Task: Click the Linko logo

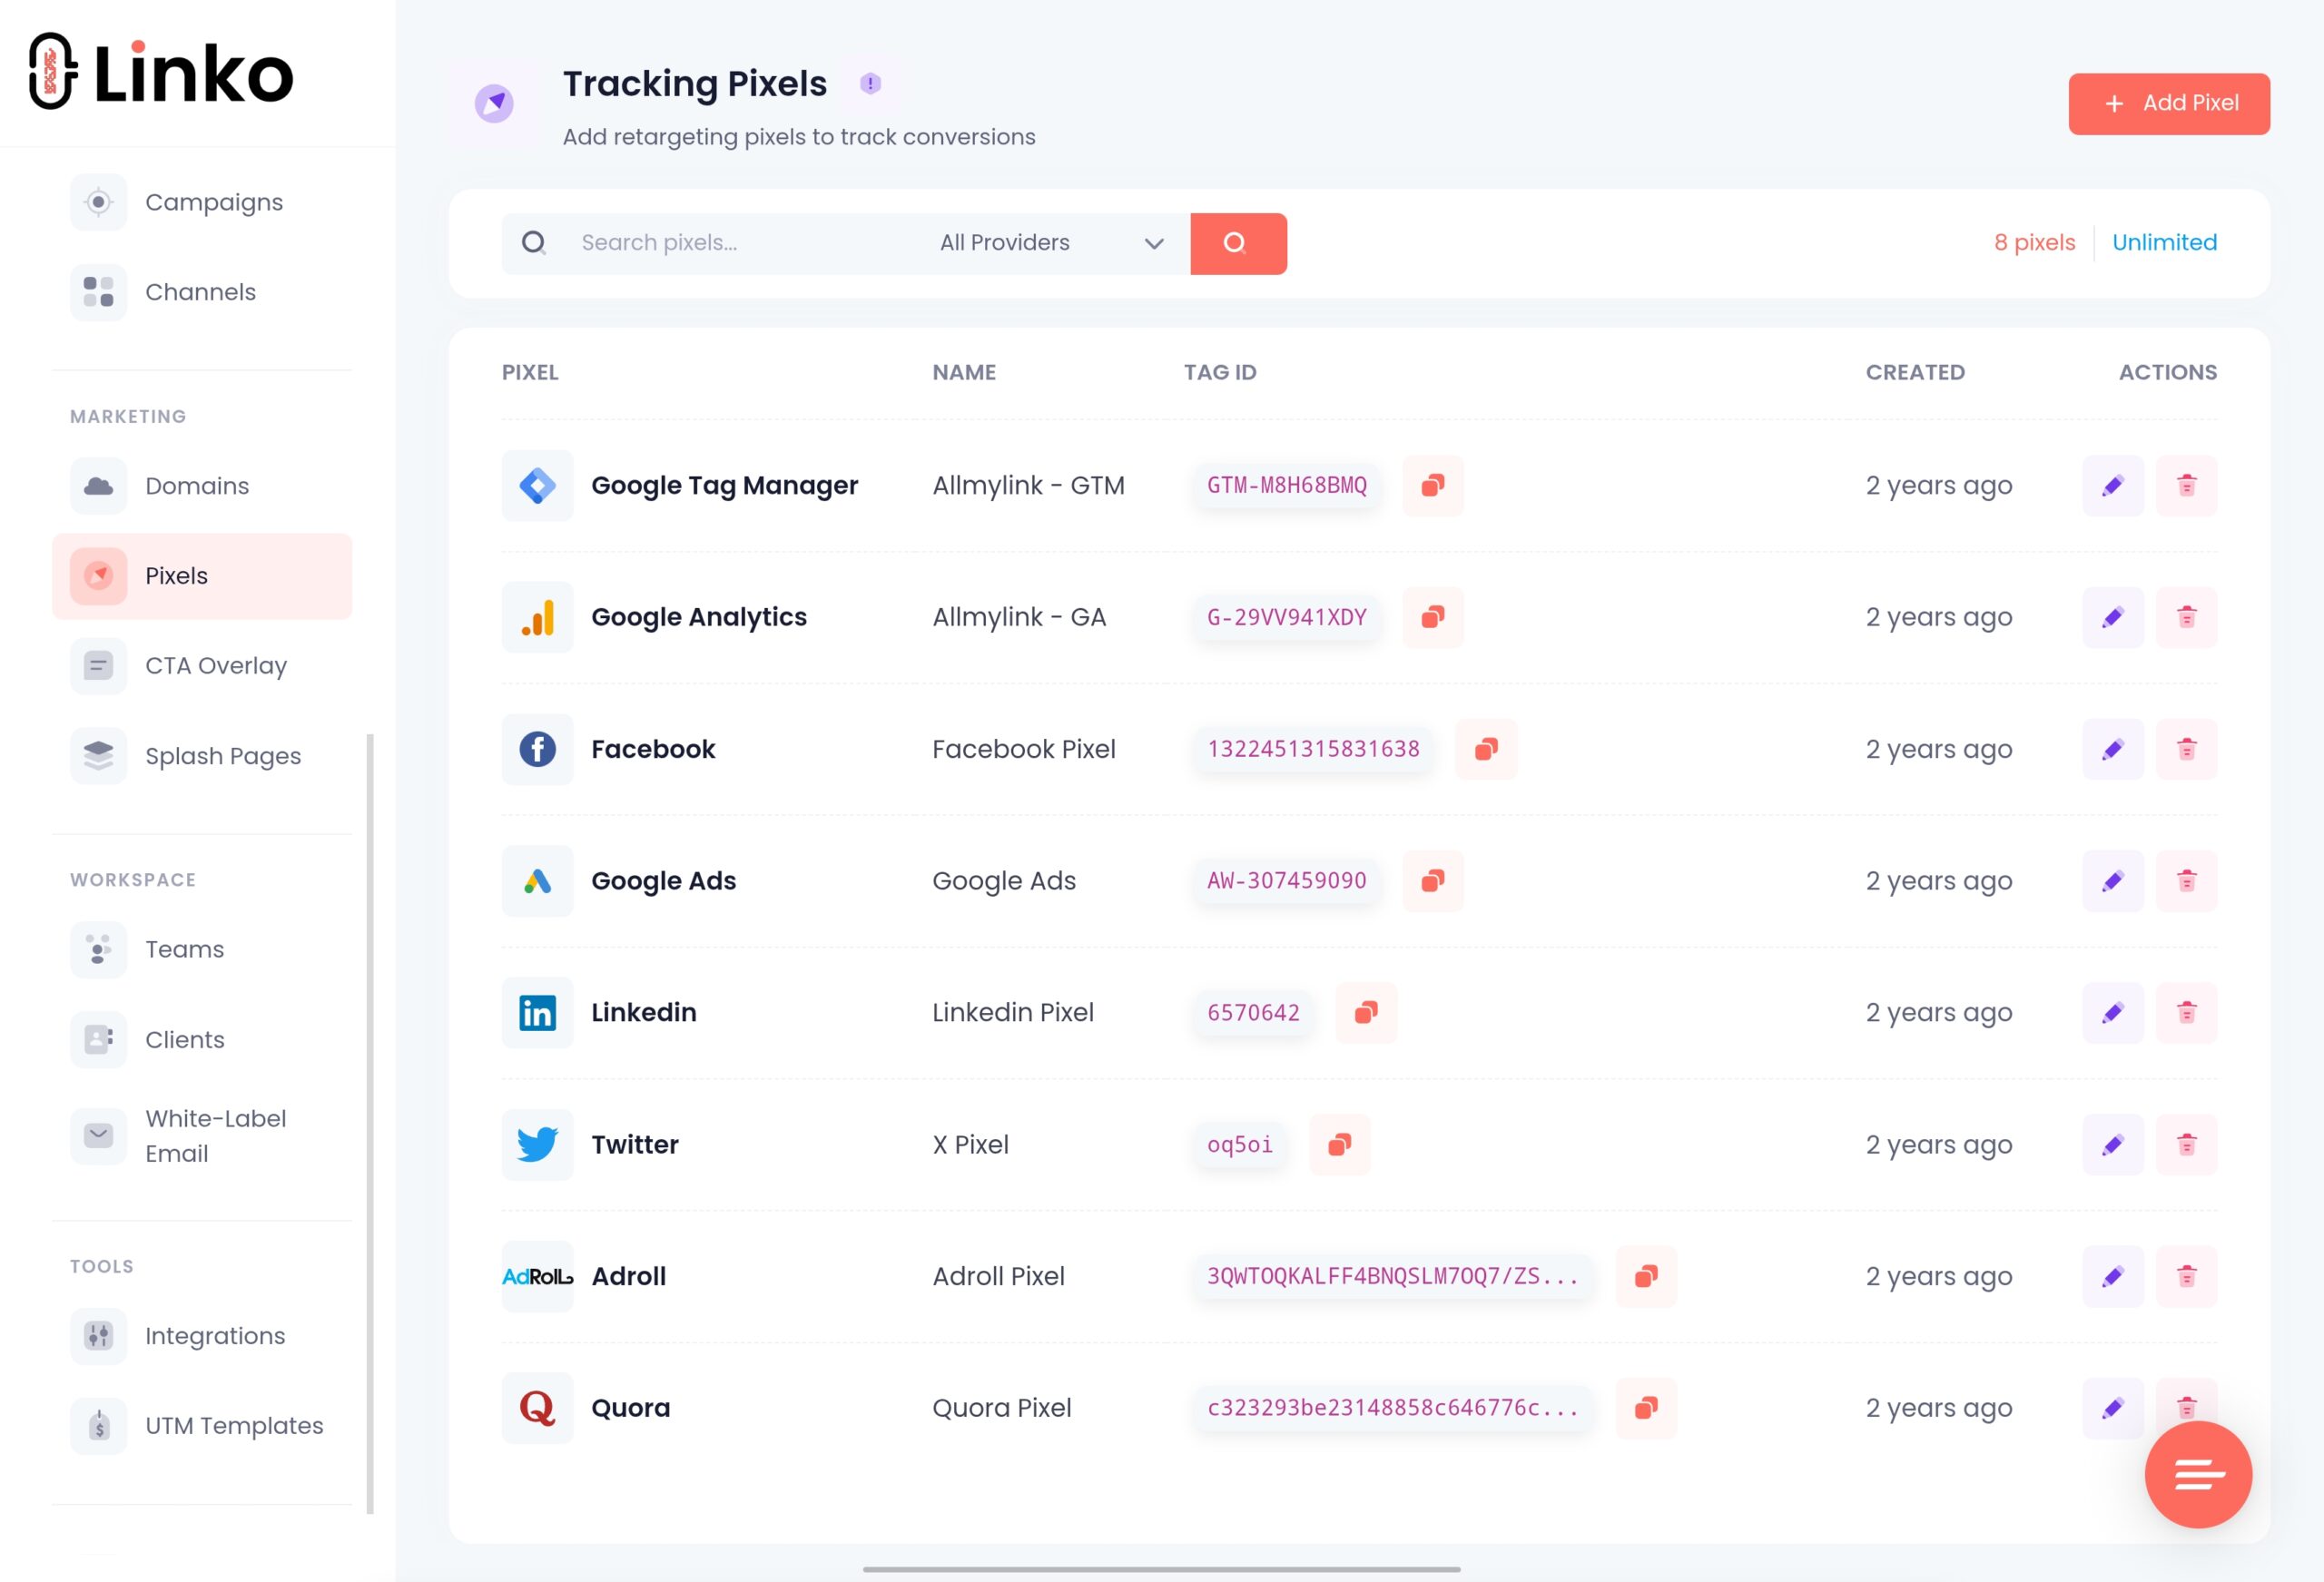Action: pos(161,72)
